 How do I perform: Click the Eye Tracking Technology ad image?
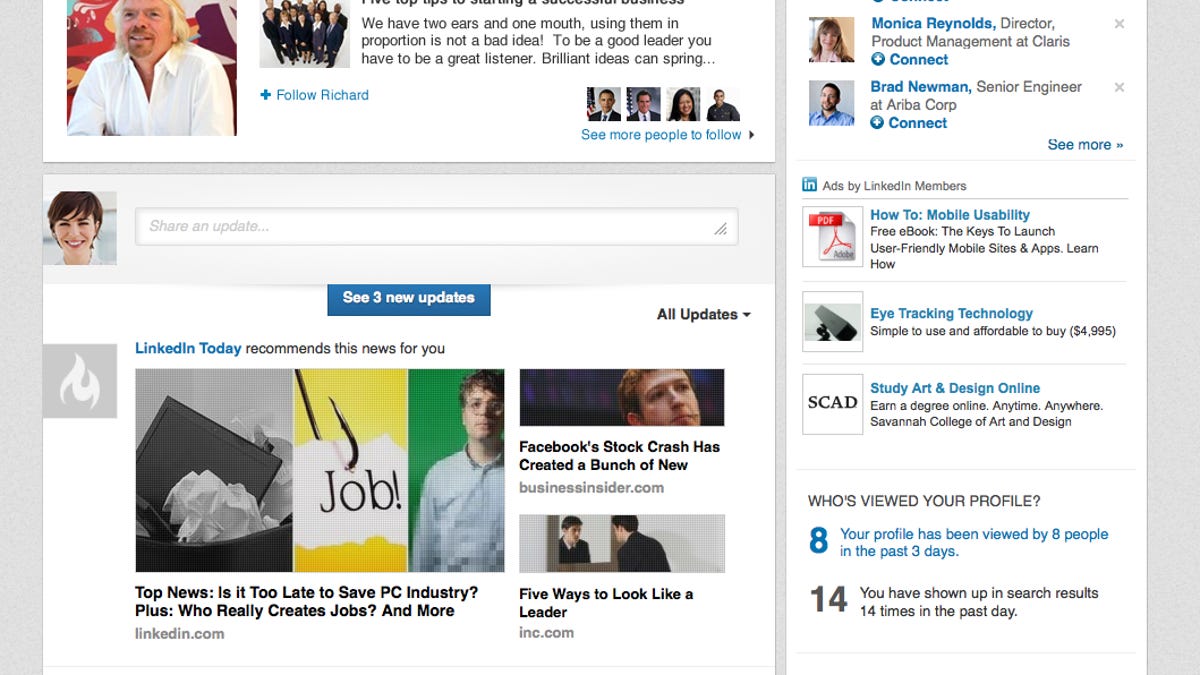pos(832,321)
